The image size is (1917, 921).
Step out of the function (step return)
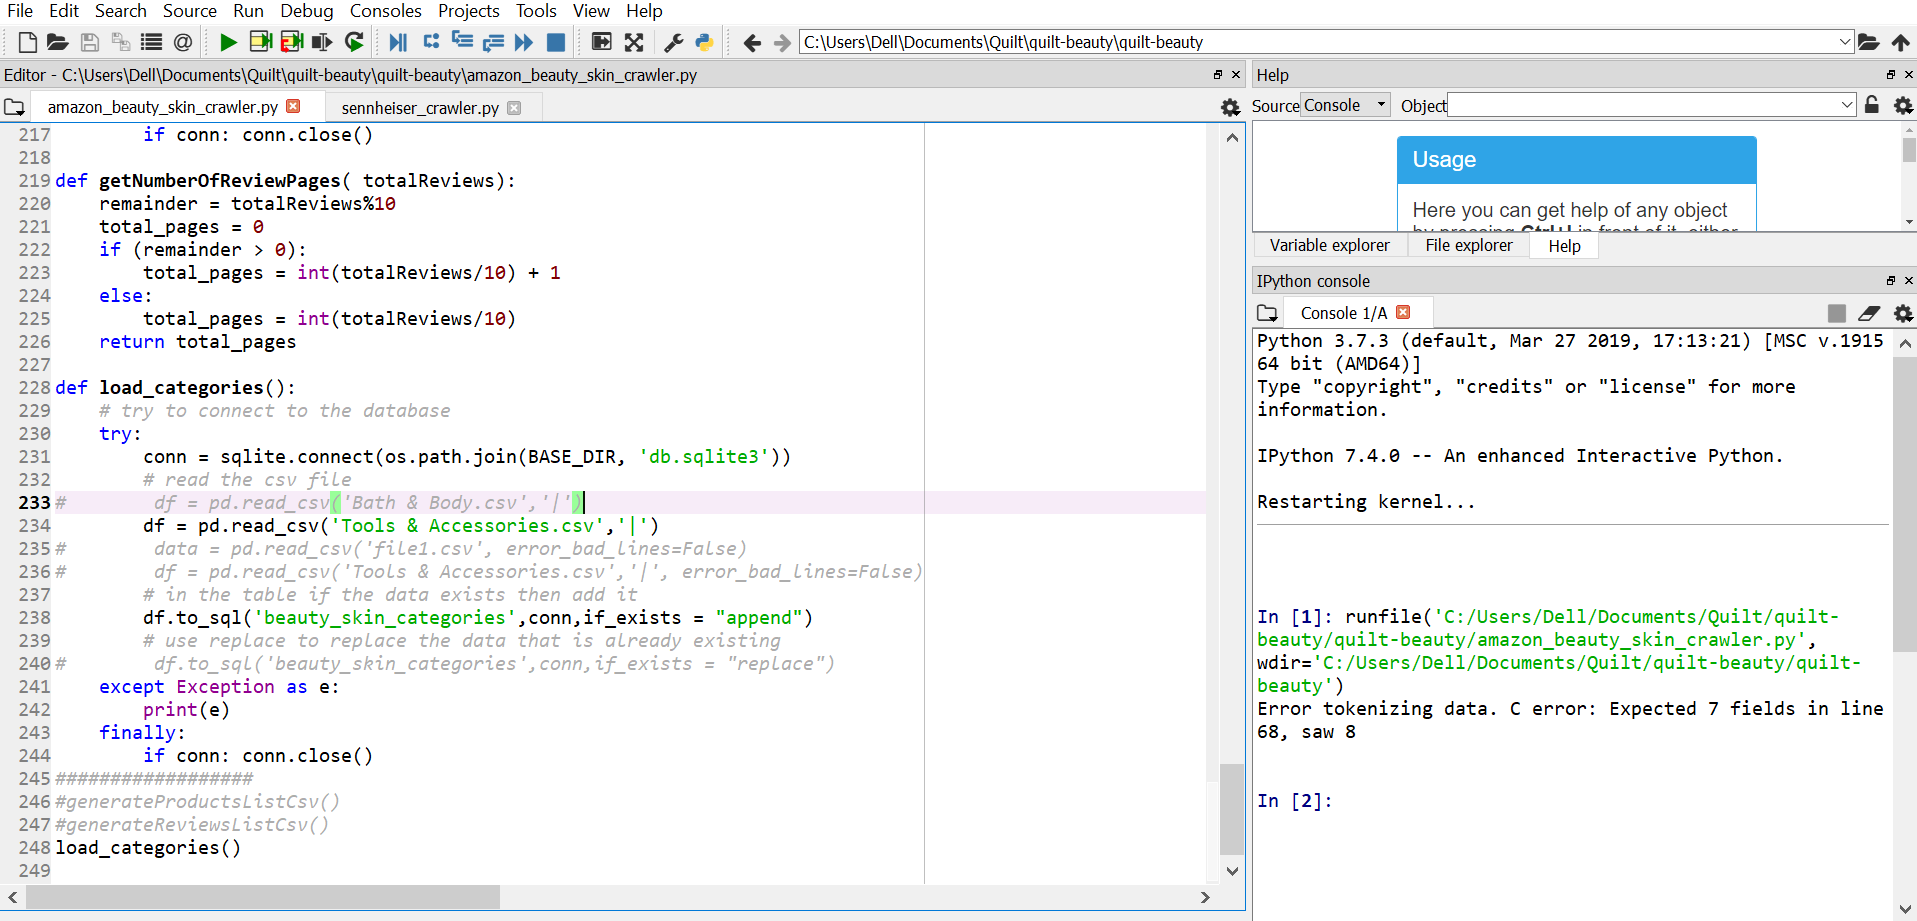493,42
